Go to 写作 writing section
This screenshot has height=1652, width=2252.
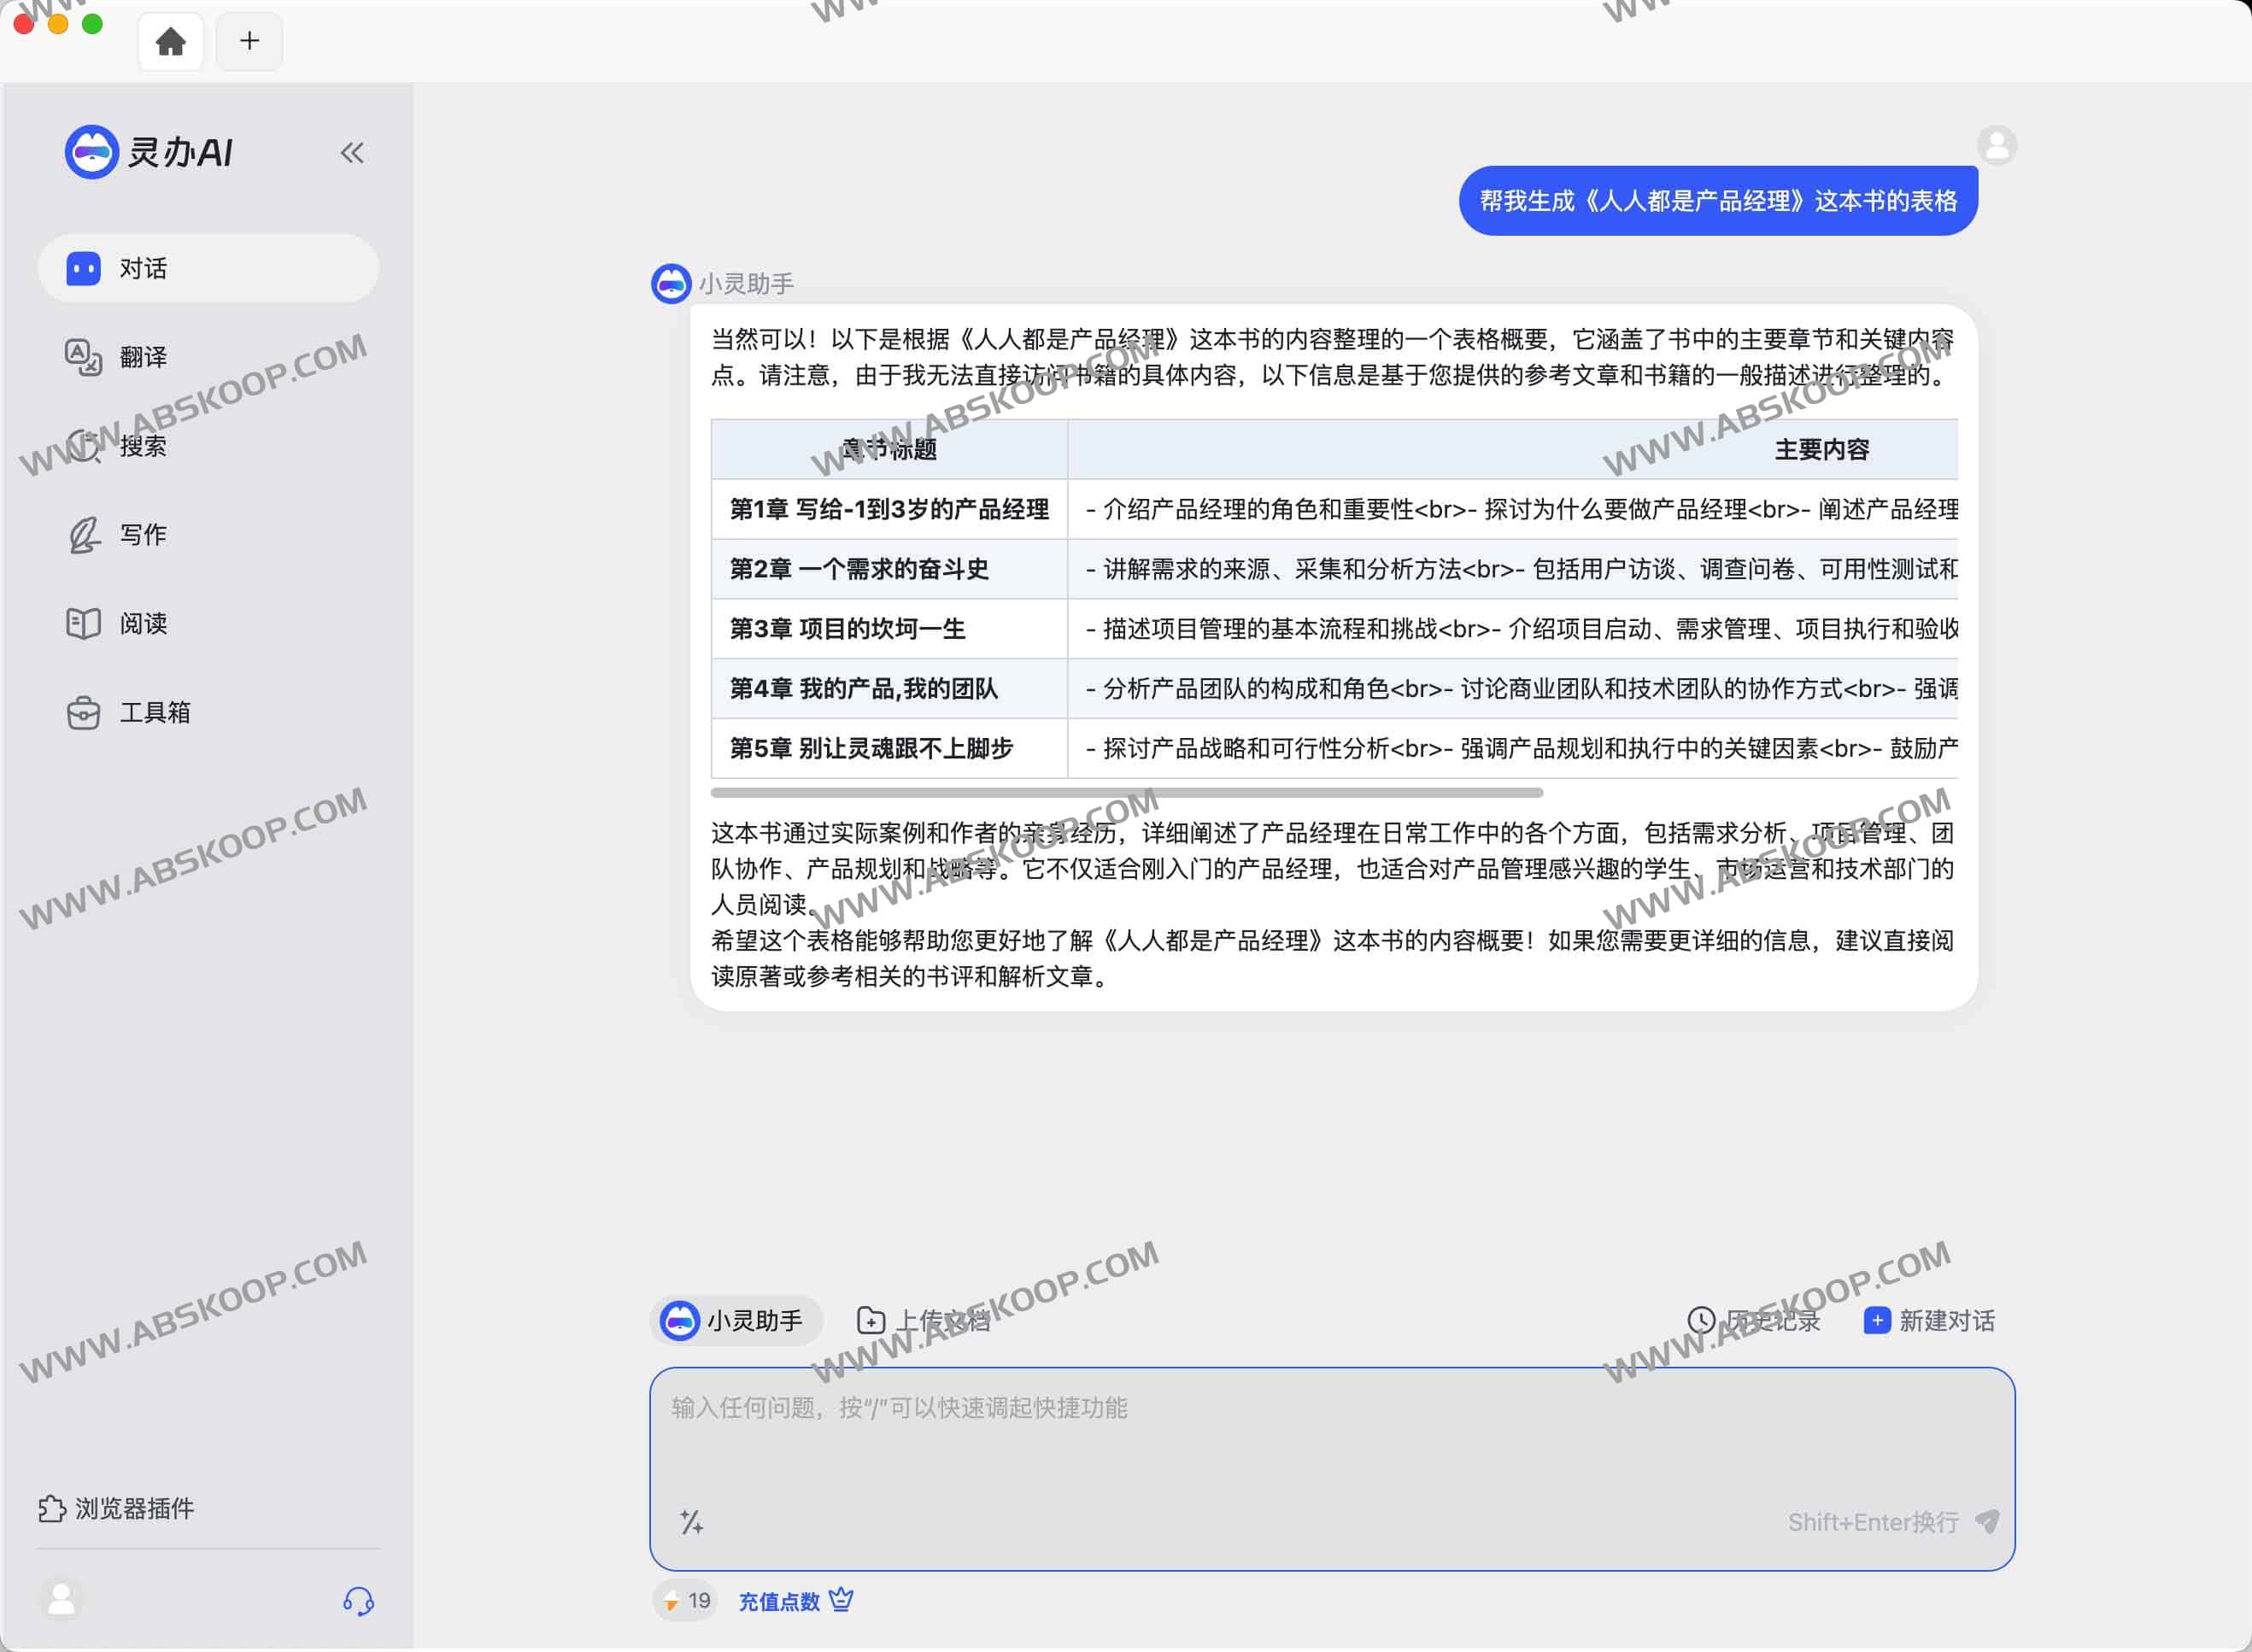pyautogui.click(x=142, y=535)
